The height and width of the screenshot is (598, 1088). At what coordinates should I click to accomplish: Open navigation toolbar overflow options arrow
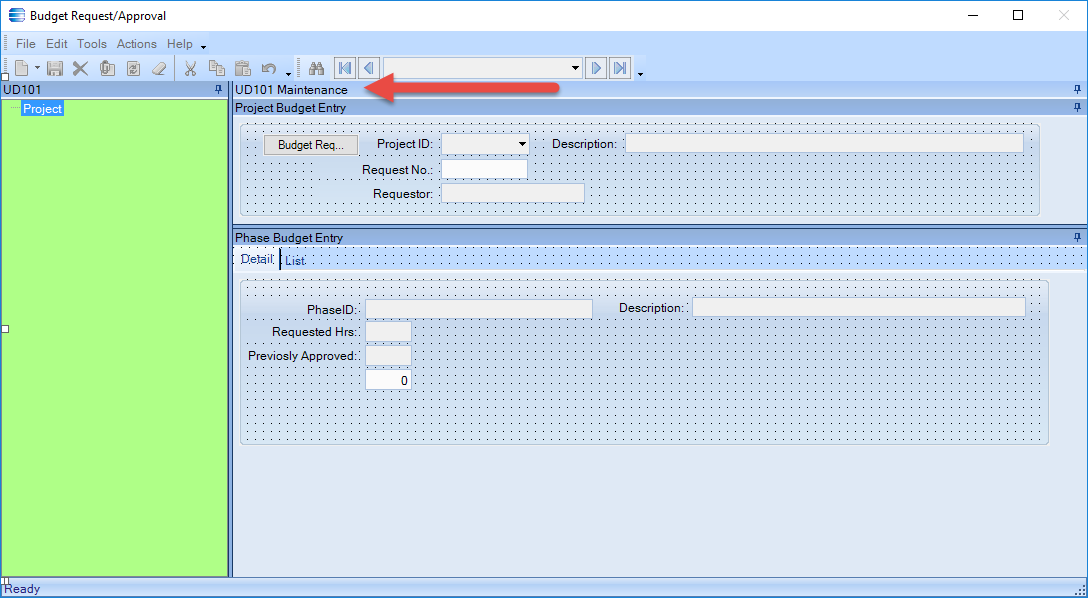point(640,74)
